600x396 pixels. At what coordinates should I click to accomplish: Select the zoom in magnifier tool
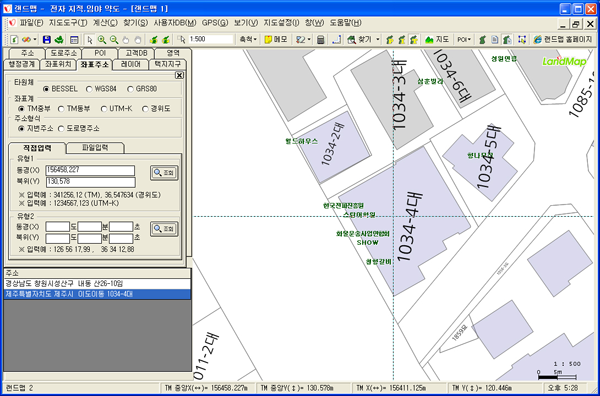click(102, 39)
